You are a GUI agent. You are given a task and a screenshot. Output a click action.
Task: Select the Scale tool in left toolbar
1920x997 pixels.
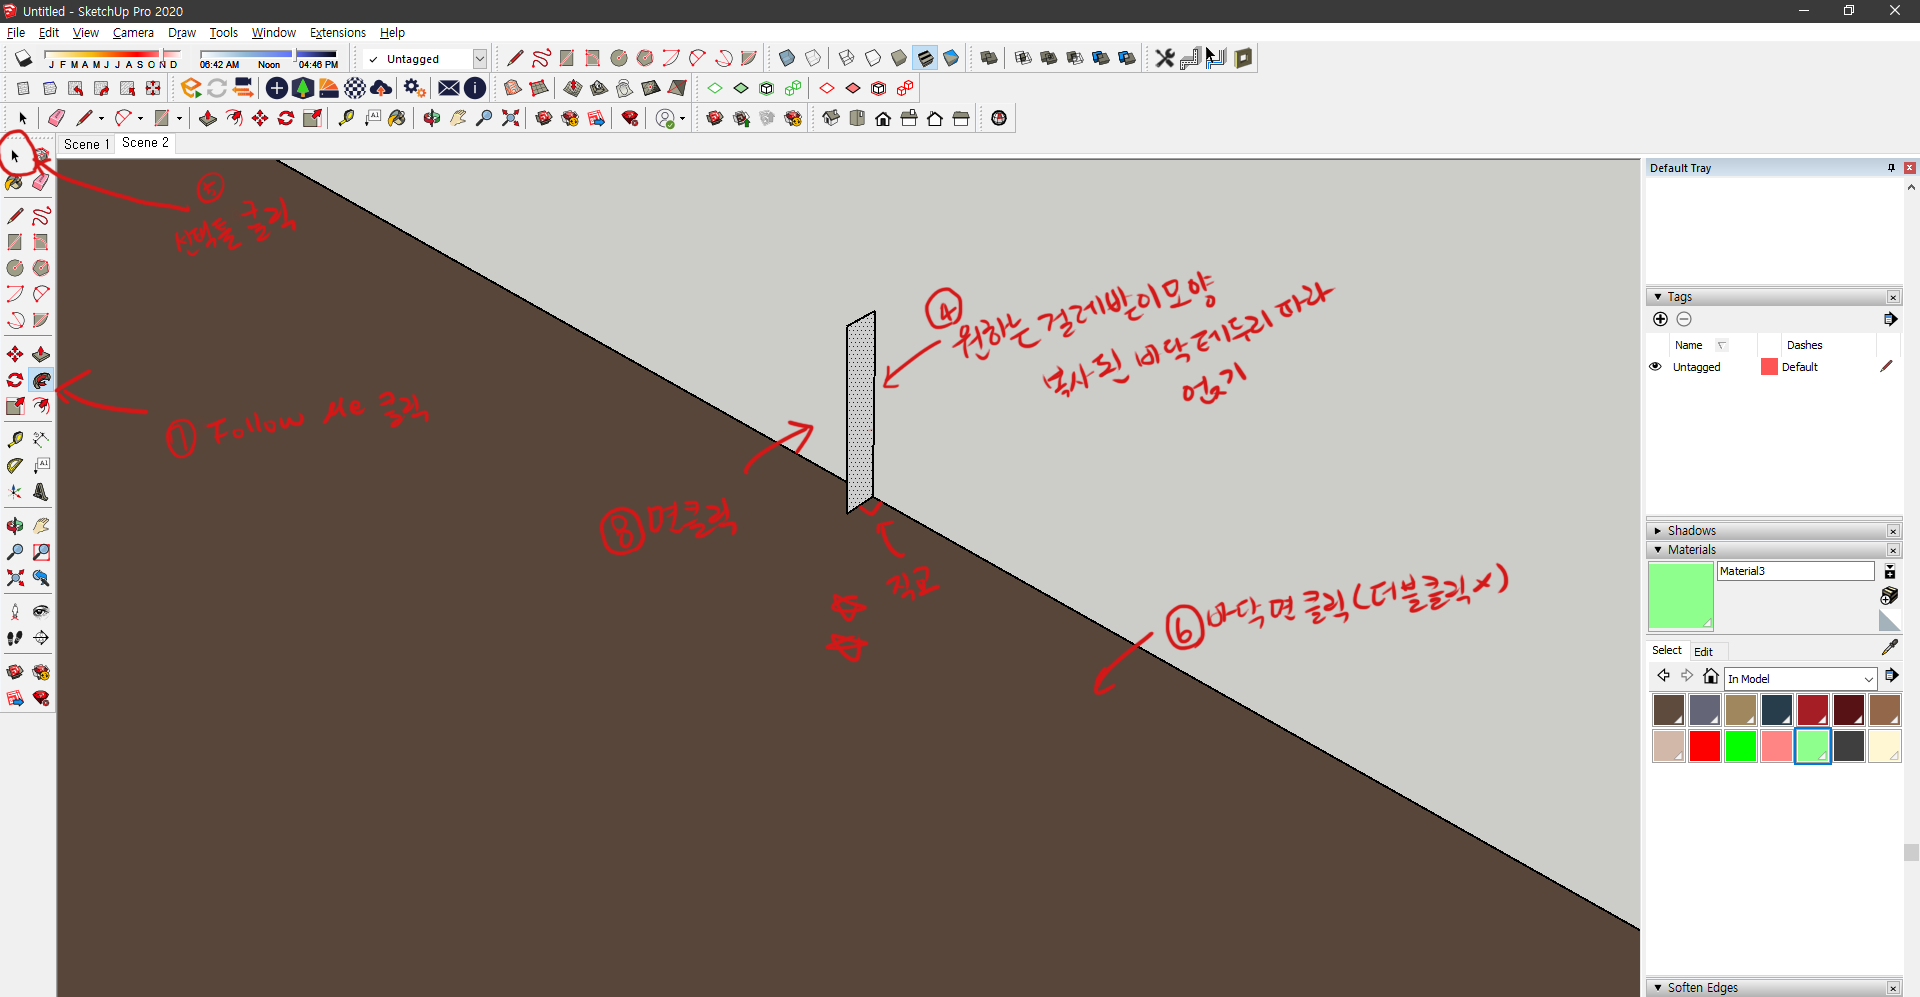pos(15,406)
